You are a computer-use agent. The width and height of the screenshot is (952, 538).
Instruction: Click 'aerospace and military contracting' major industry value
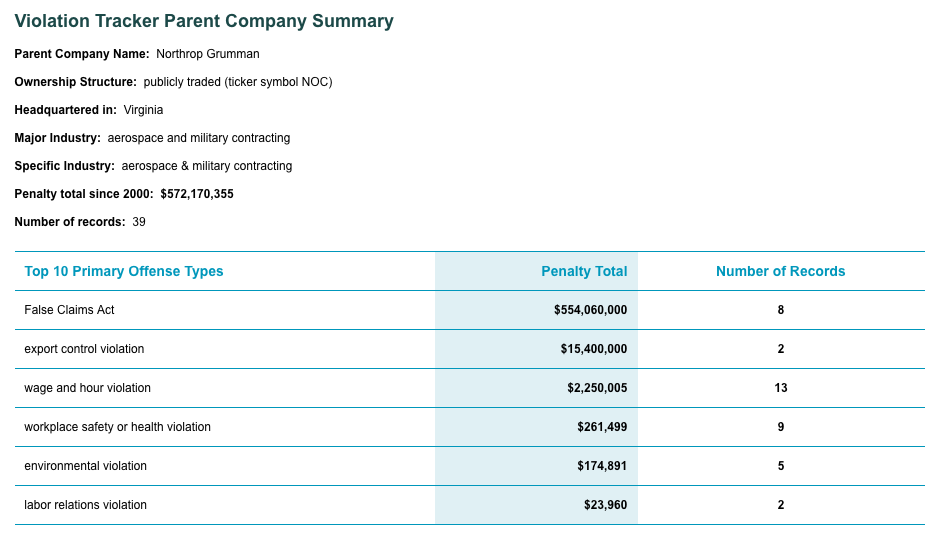(199, 138)
